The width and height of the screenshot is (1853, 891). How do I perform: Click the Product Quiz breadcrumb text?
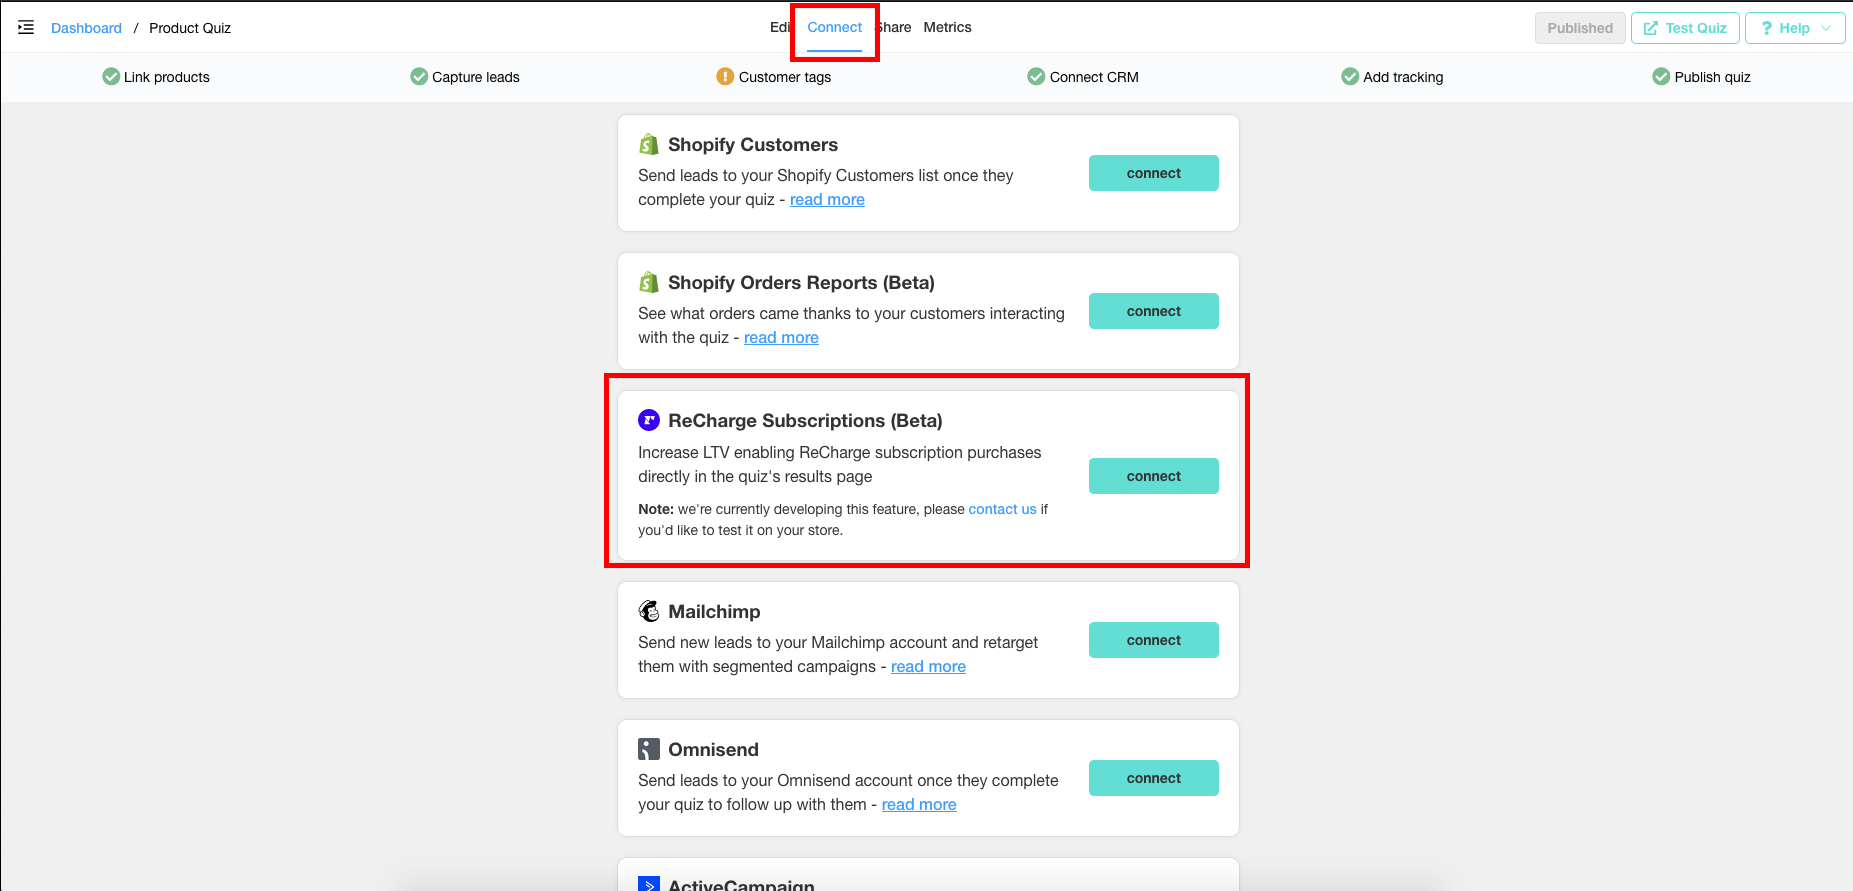190,28
